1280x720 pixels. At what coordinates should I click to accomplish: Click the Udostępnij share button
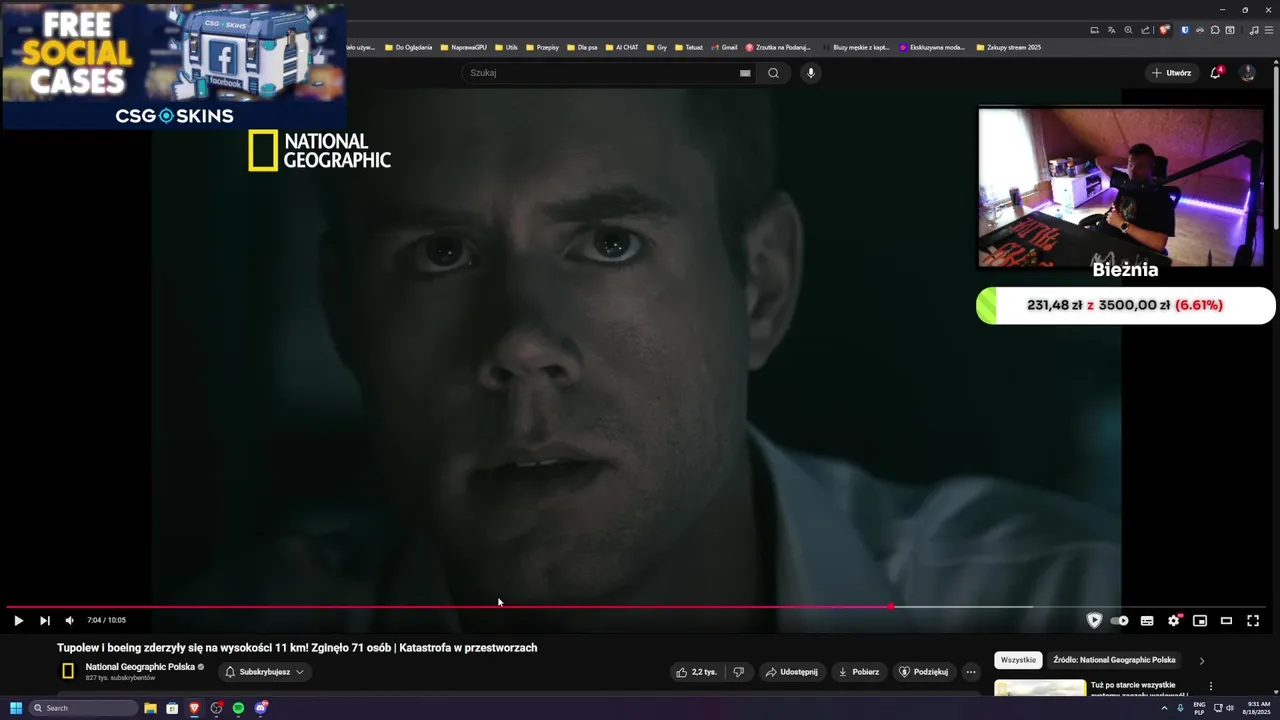[791, 672]
